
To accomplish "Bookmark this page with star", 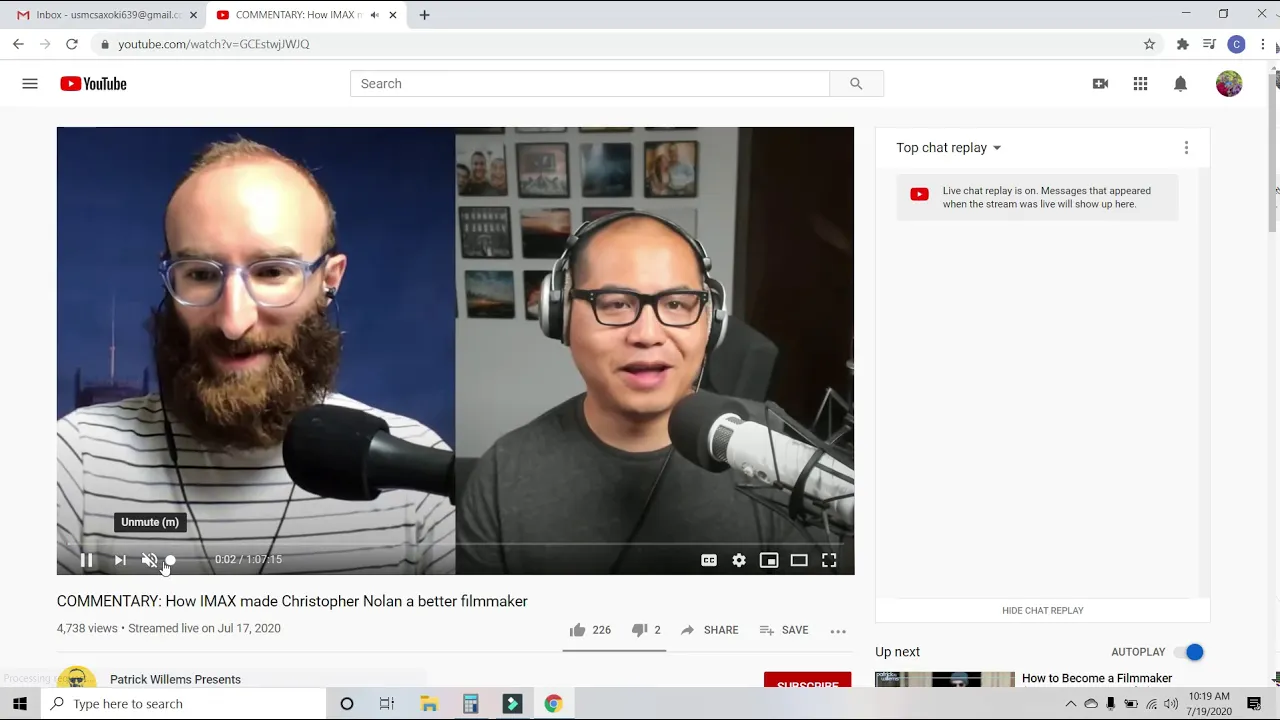I will click(1149, 44).
